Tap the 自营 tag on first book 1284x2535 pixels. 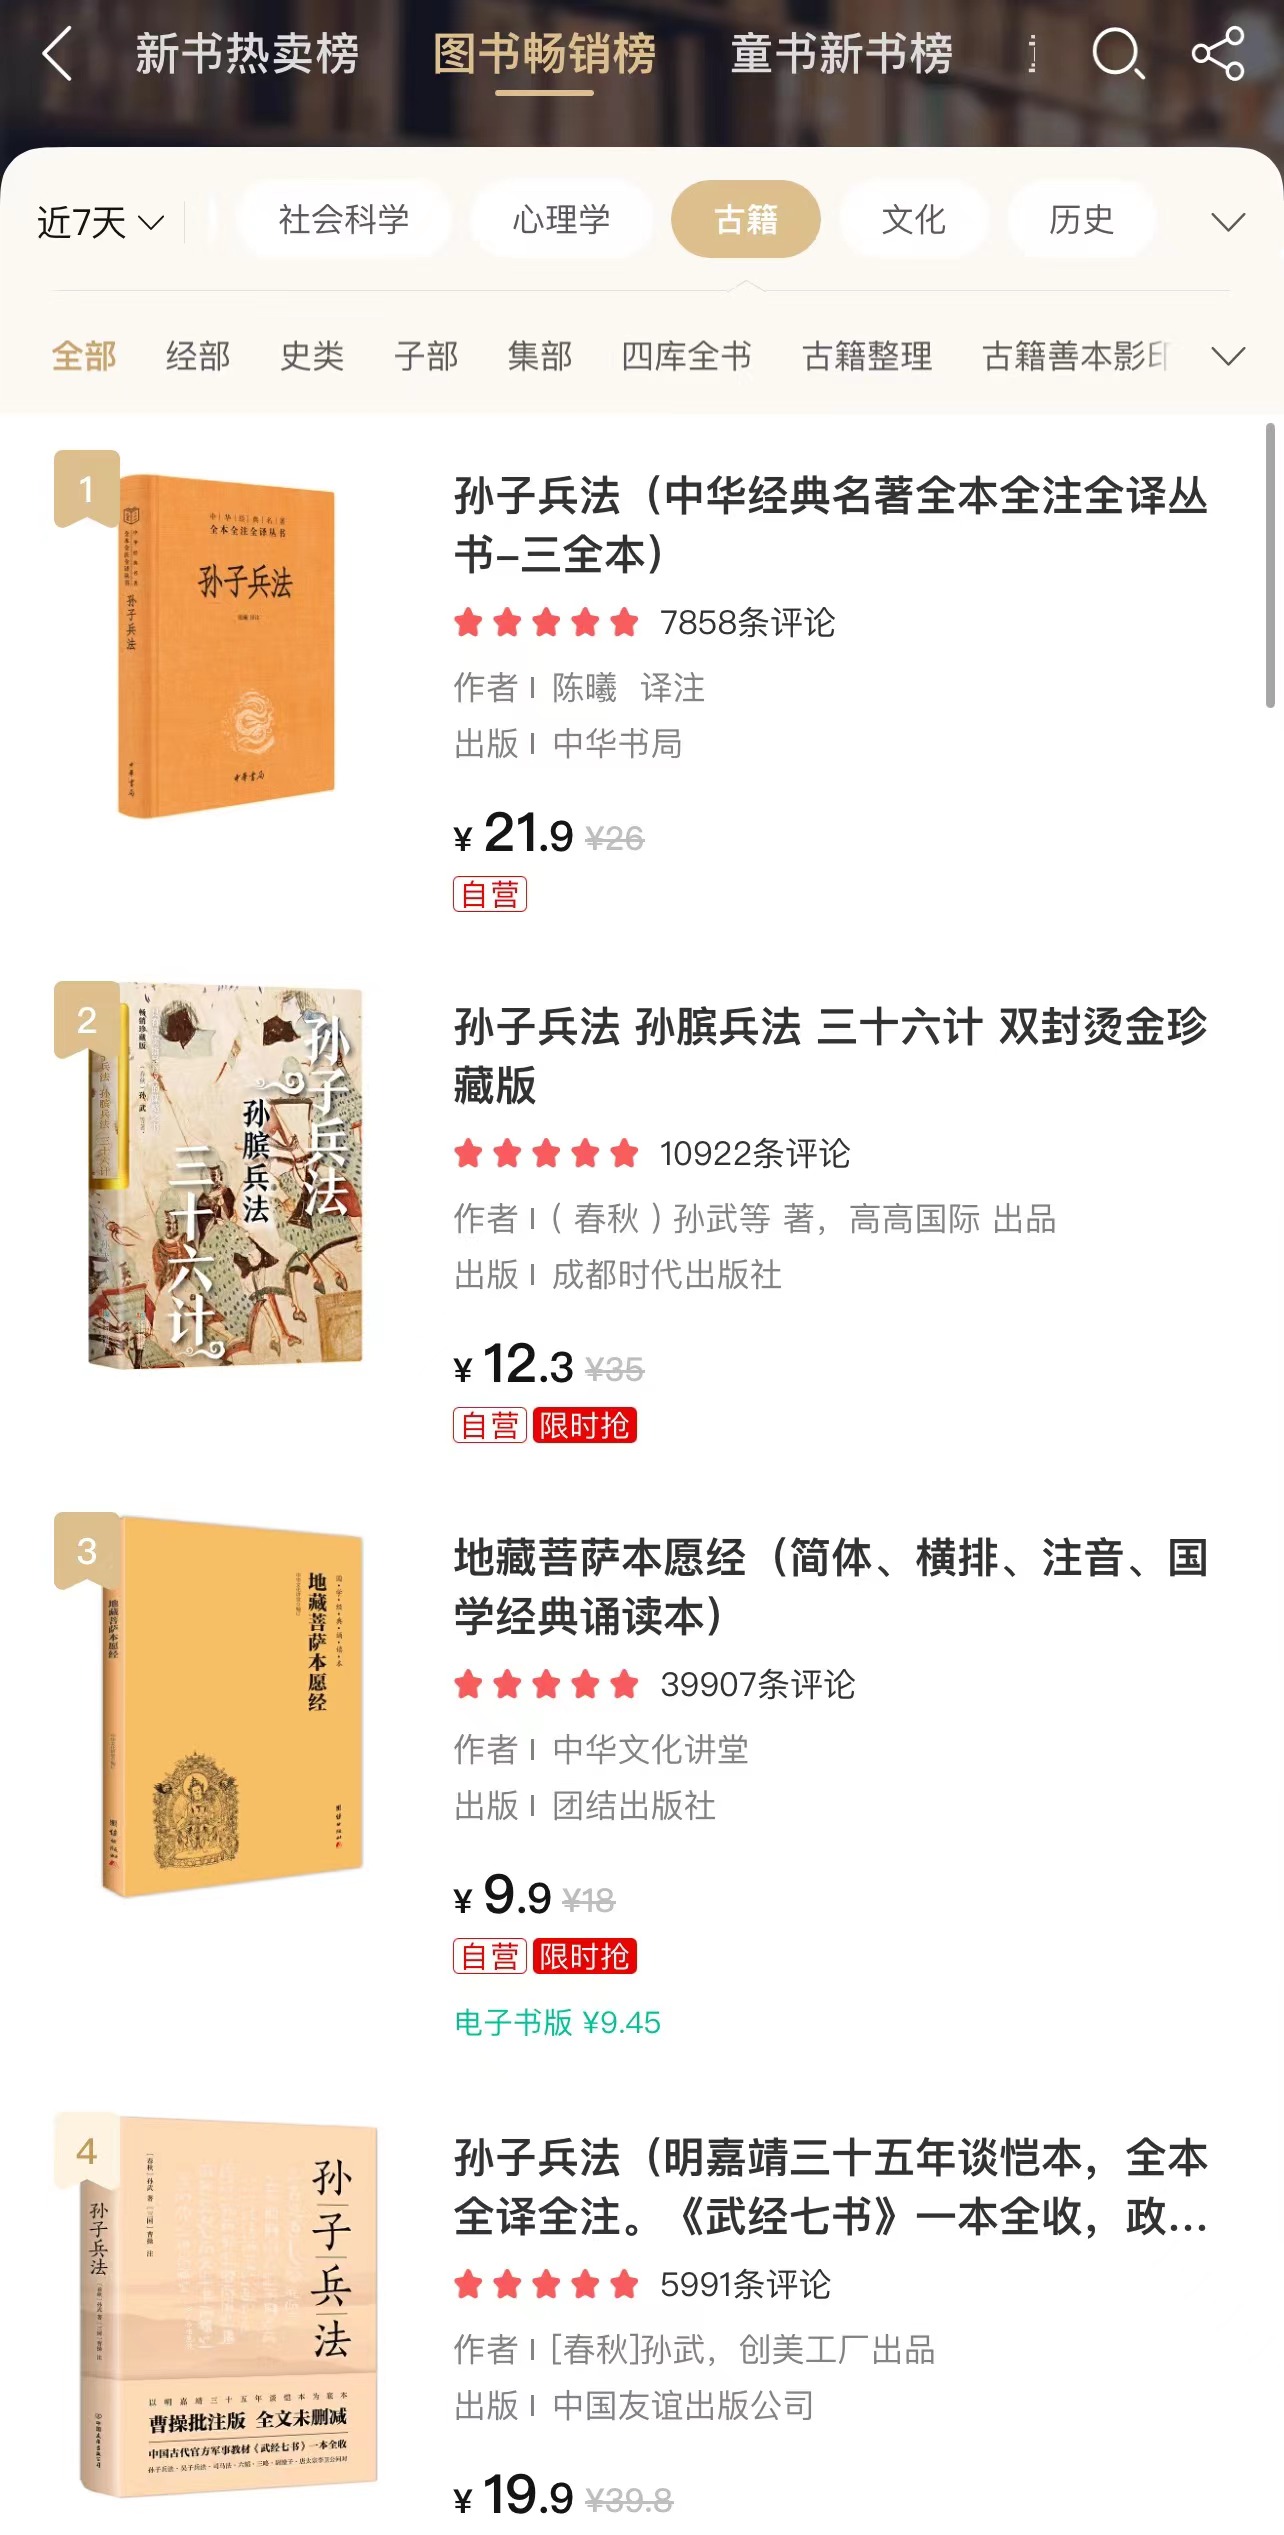(x=490, y=894)
